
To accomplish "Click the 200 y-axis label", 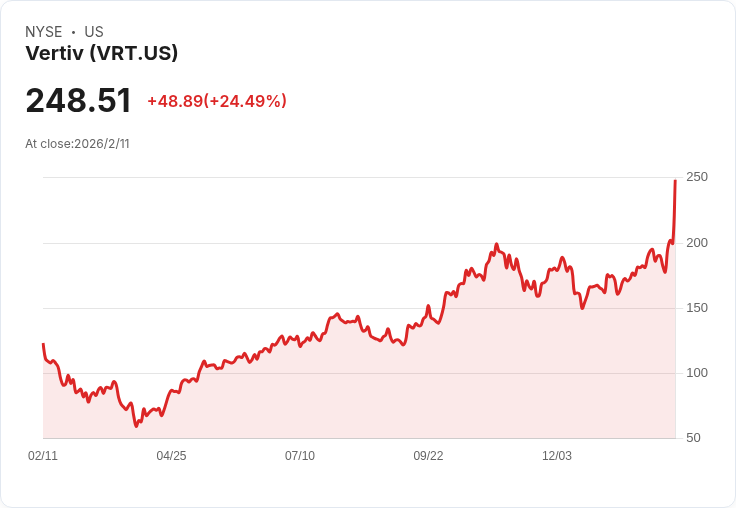I will point(696,243).
